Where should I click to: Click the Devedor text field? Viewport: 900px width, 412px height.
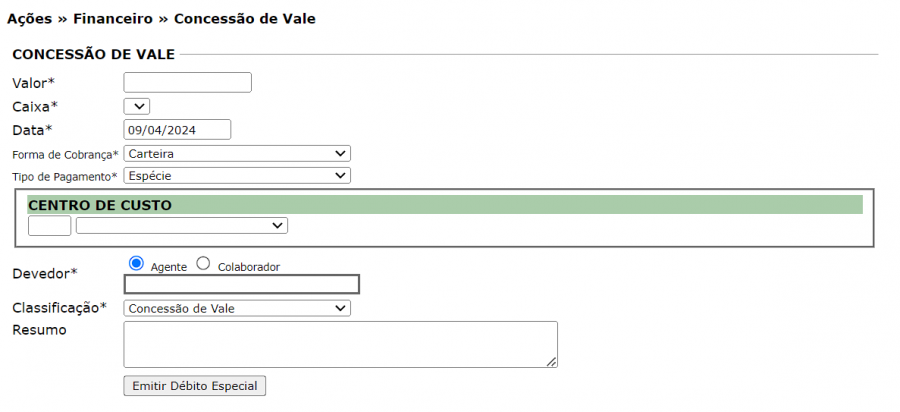tap(241, 284)
